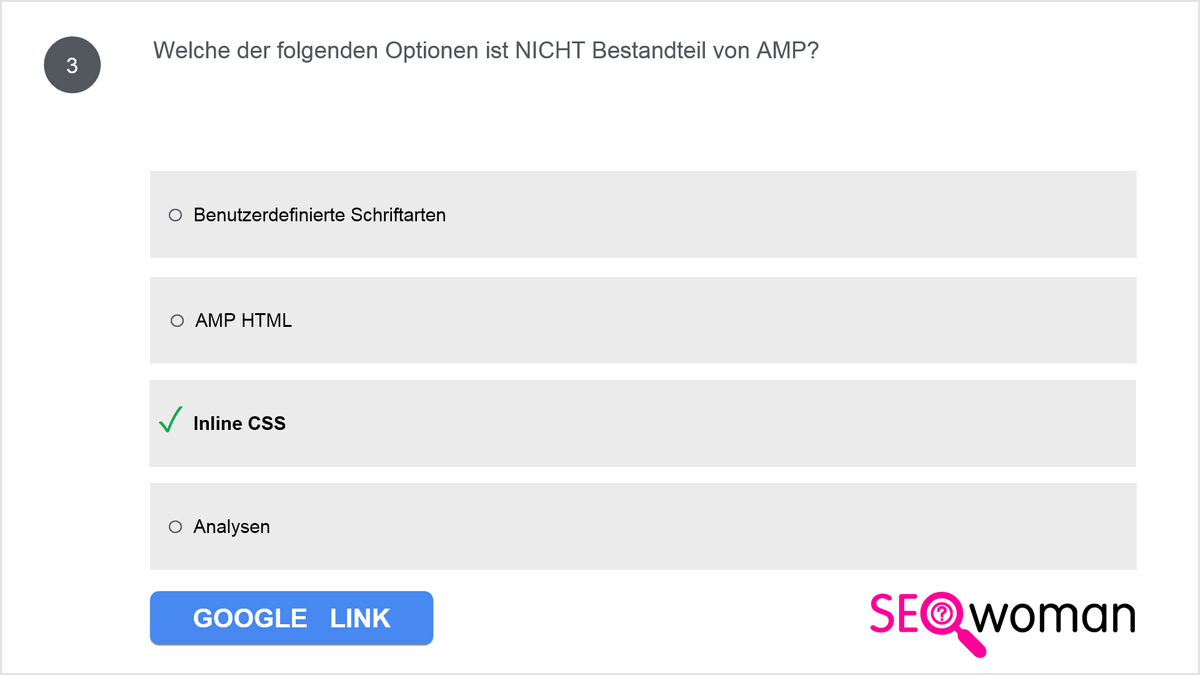1200x675 pixels.
Task: Select the Benutzerdefinierte Schriftarten radio button
Action: [175, 215]
